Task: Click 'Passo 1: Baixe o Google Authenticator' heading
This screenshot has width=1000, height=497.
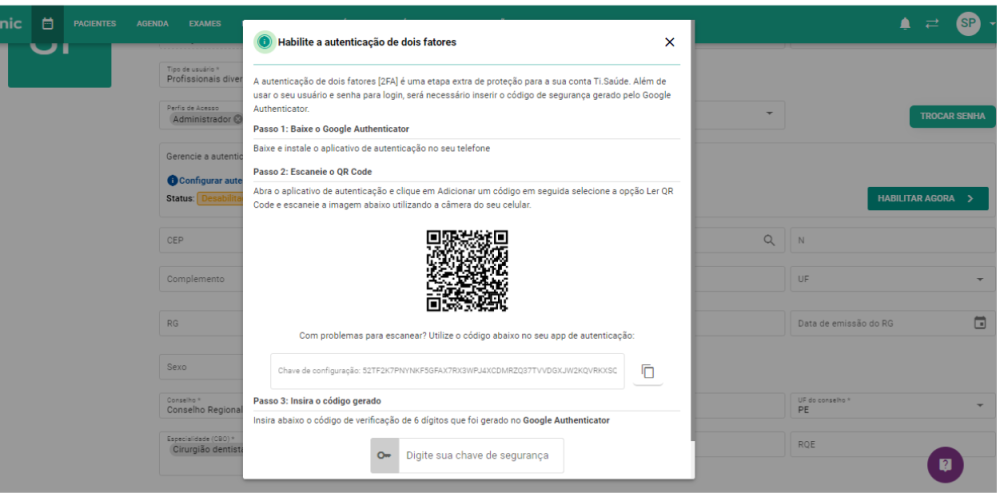Action: pyautogui.click(x=331, y=129)
